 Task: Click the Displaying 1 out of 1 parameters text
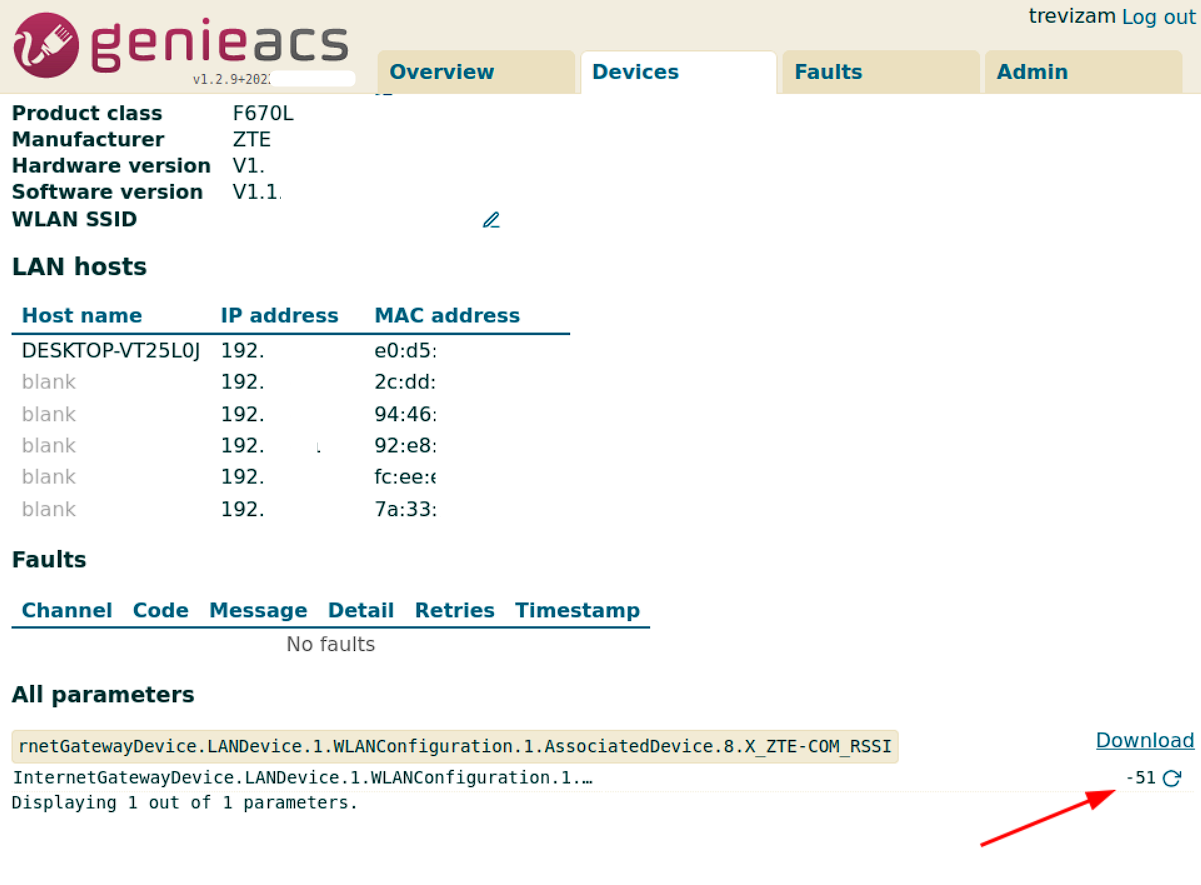tap(185, 802)
